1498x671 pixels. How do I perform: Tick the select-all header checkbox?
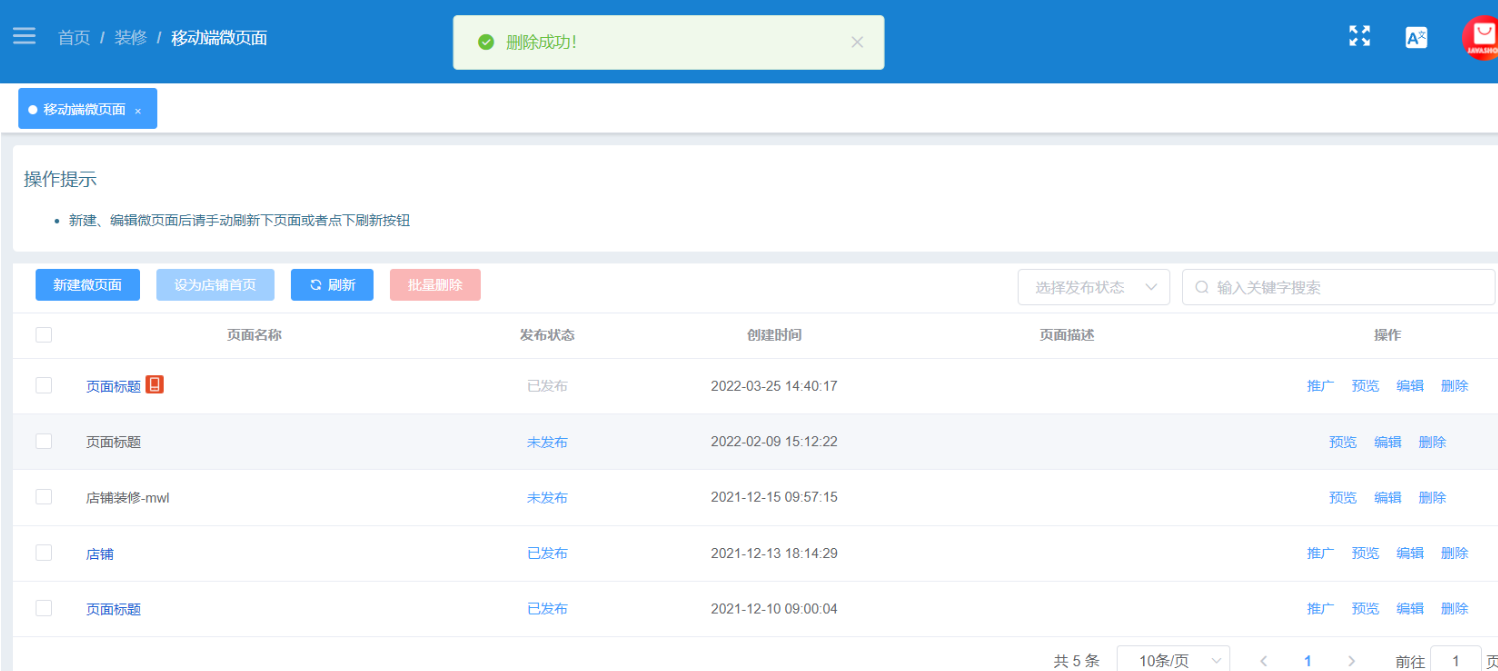point(44,335)
